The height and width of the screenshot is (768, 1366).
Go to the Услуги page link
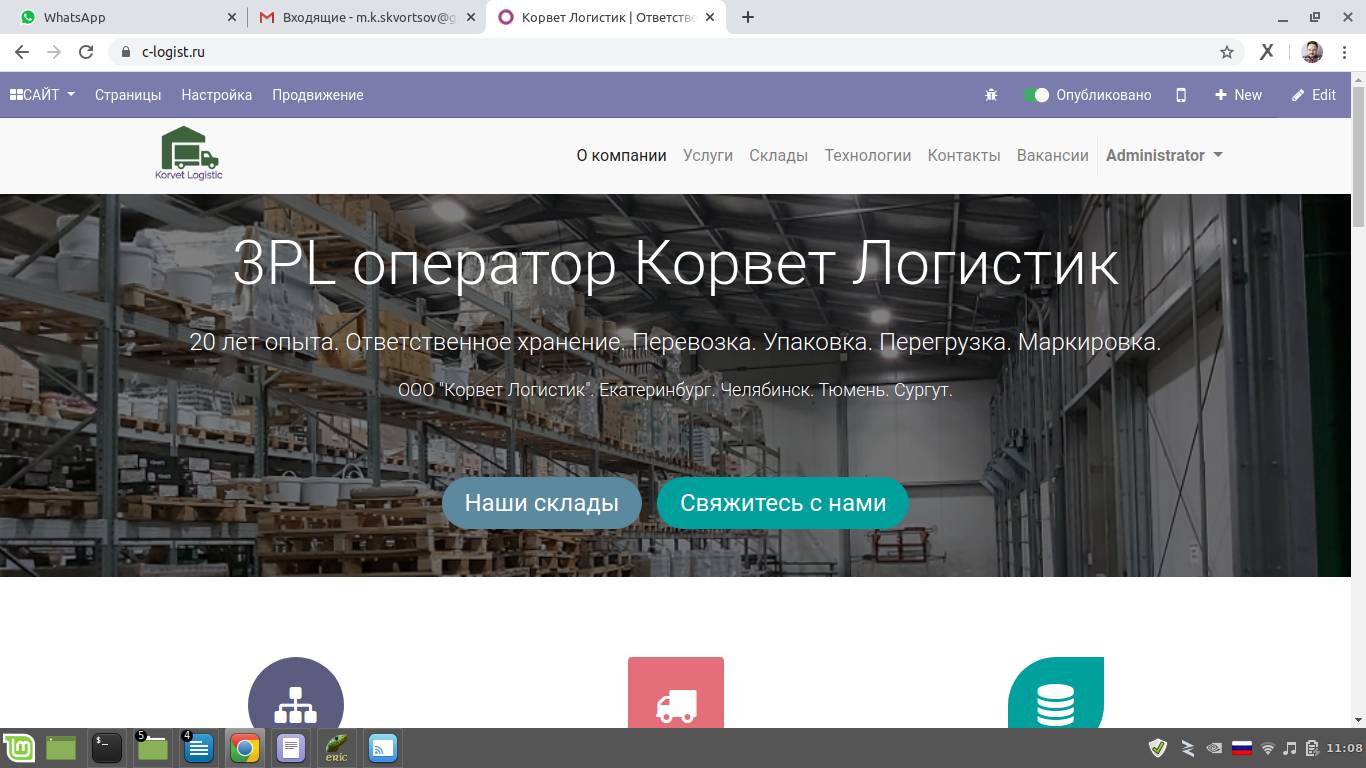tap(708, 155)
